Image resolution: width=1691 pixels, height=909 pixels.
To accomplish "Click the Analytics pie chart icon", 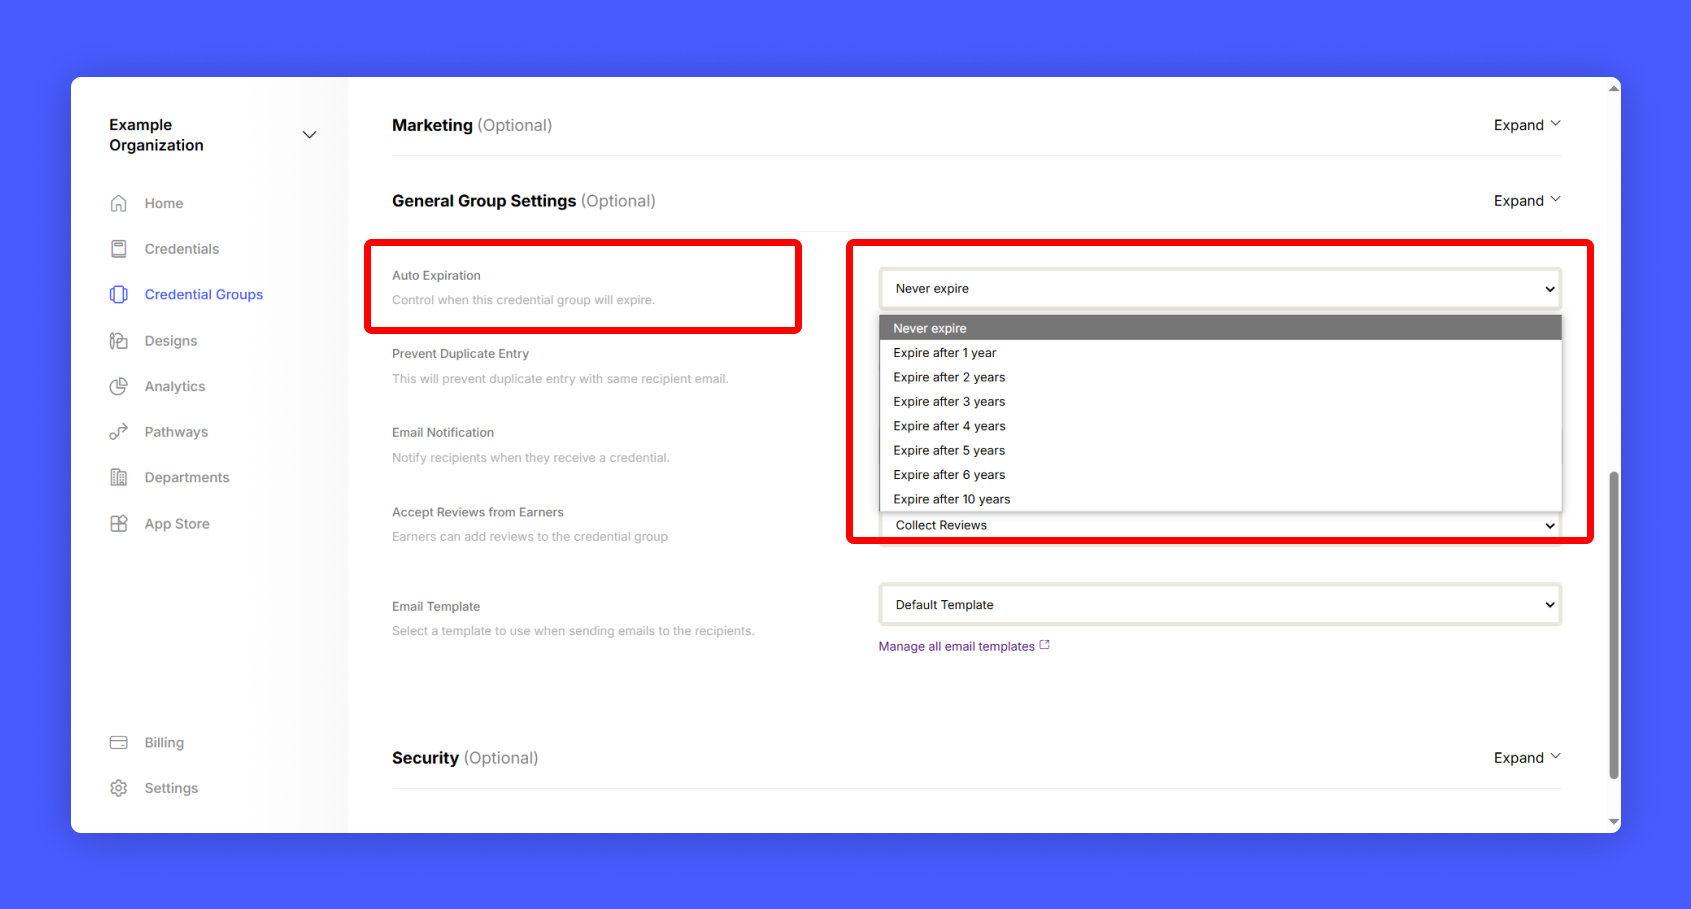I will point(118,386).
